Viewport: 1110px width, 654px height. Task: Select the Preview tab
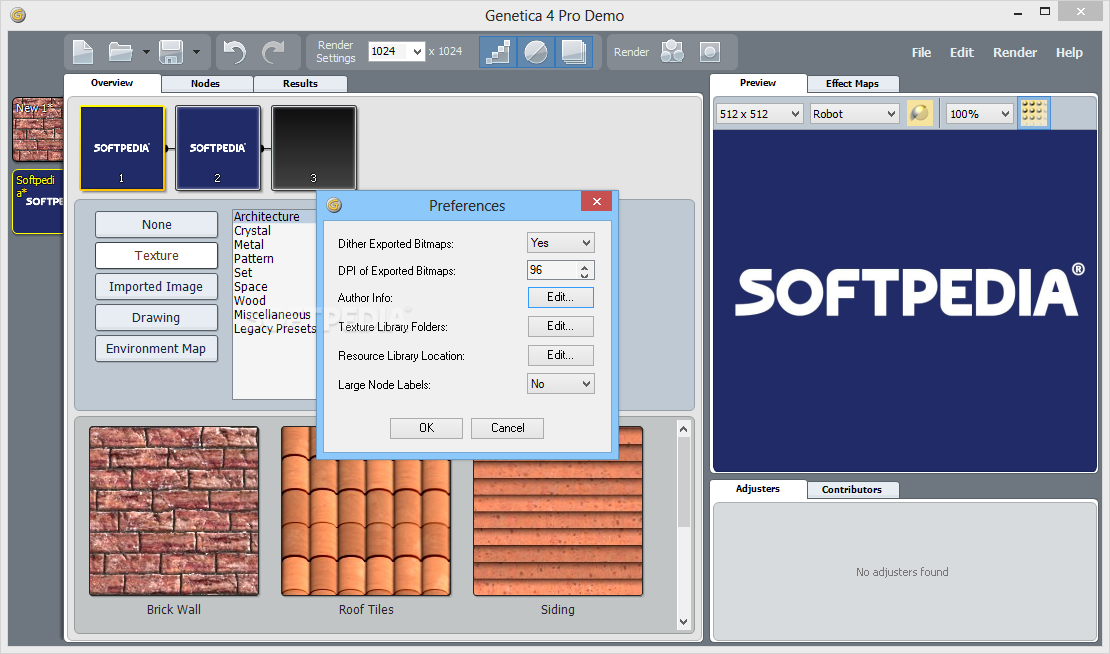[x=758, y=83]
